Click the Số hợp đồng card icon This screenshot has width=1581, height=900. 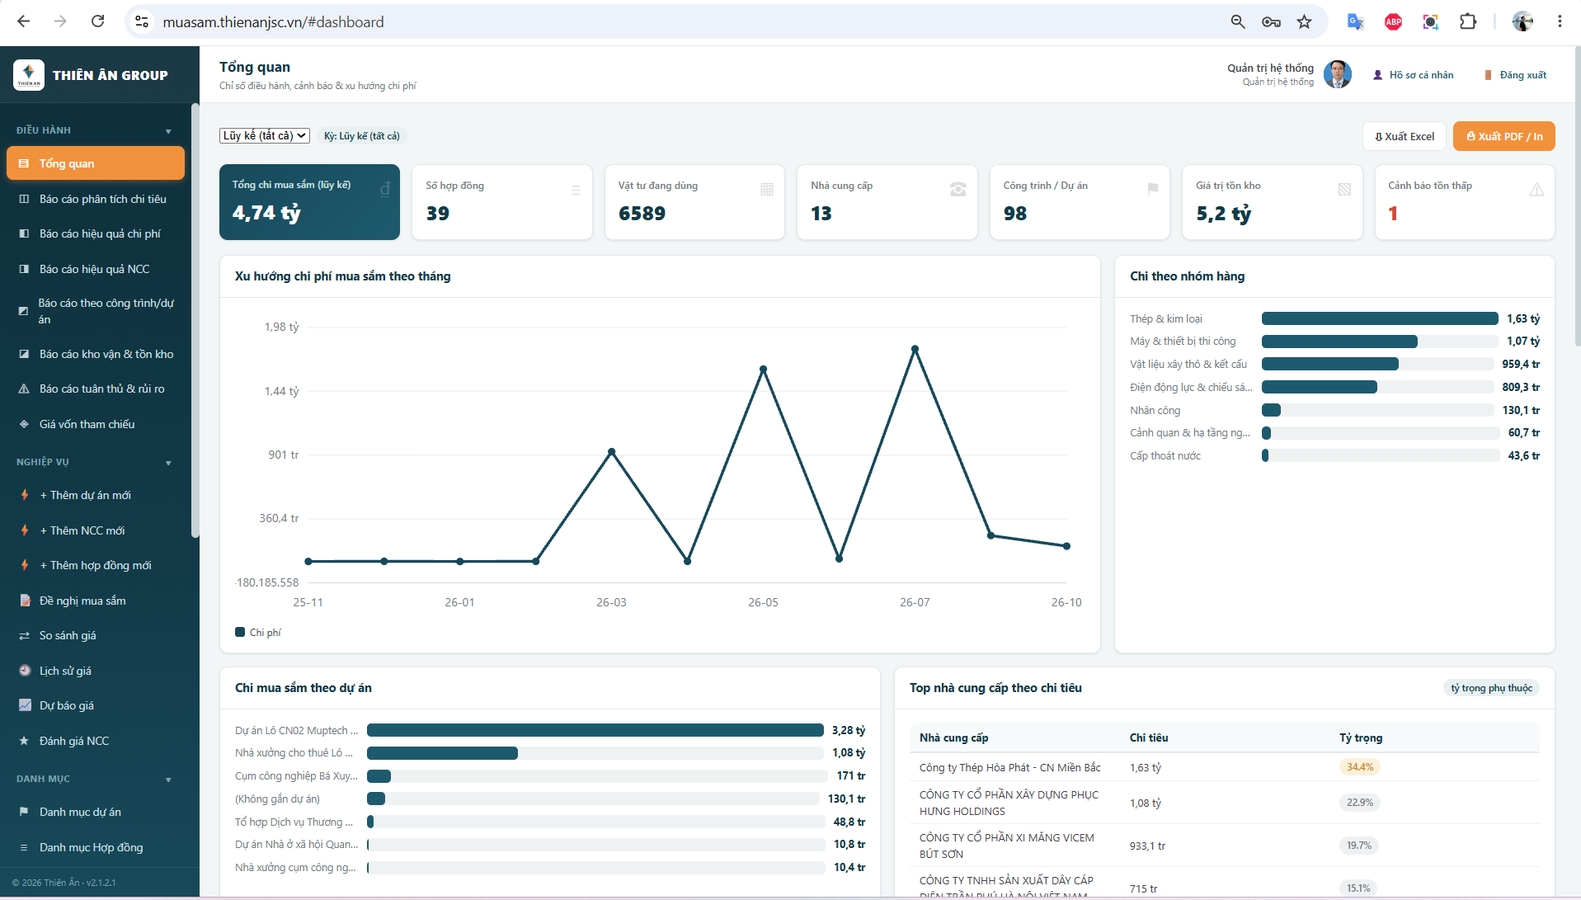[575, 189]
